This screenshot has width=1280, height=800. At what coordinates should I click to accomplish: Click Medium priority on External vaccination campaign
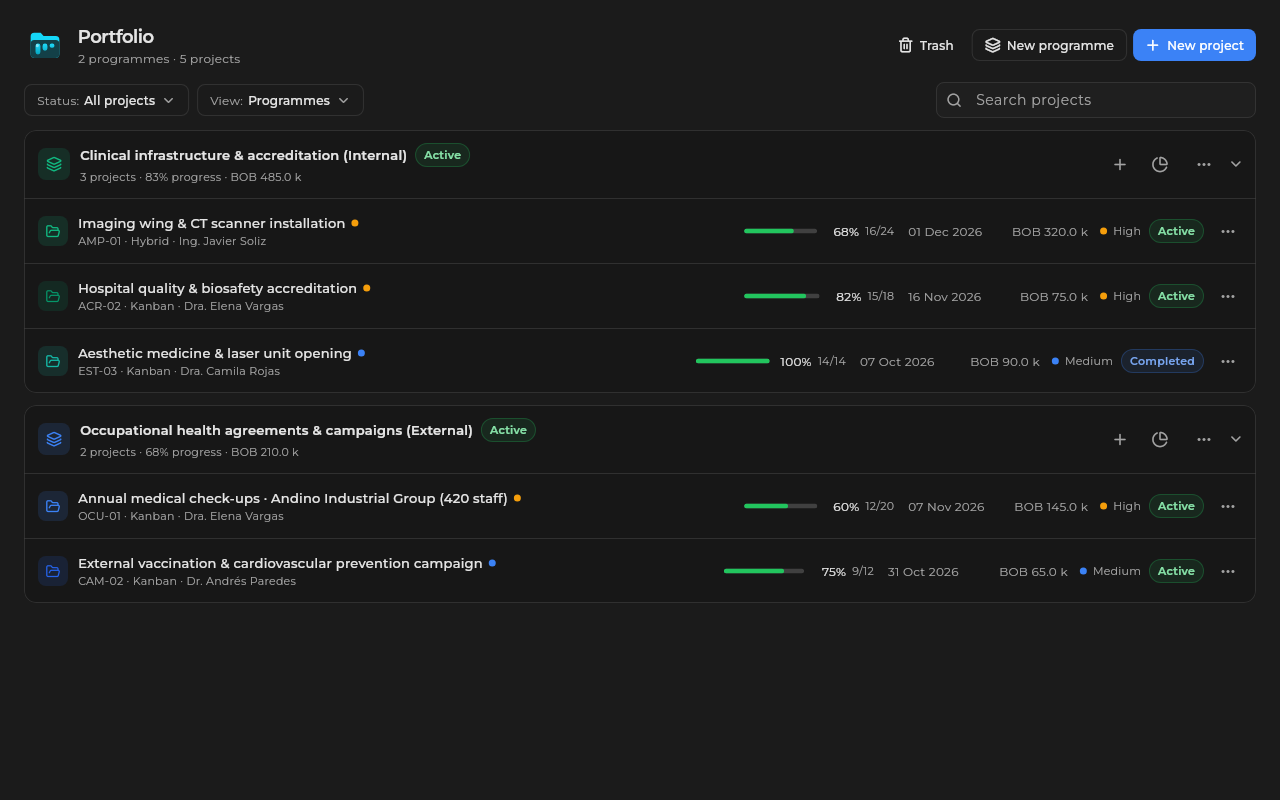(x=1110, y=571)
